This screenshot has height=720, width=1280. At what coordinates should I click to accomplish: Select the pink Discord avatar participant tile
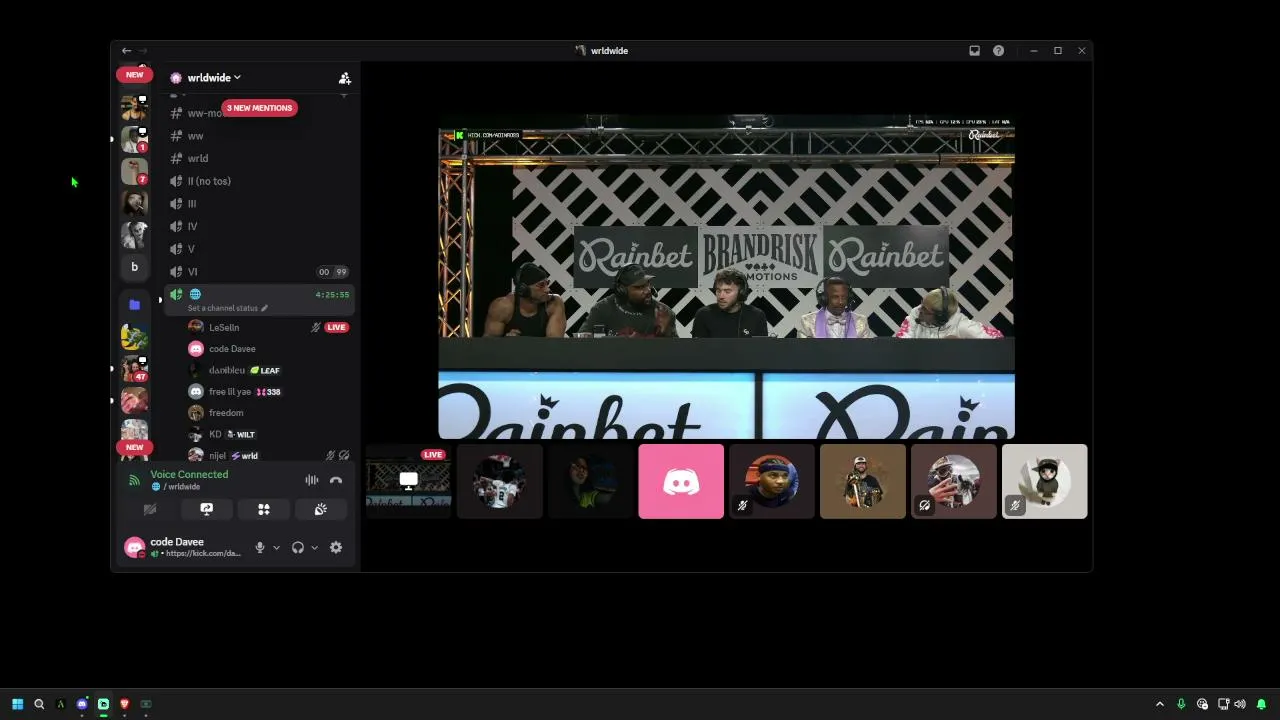coord(681,482)
